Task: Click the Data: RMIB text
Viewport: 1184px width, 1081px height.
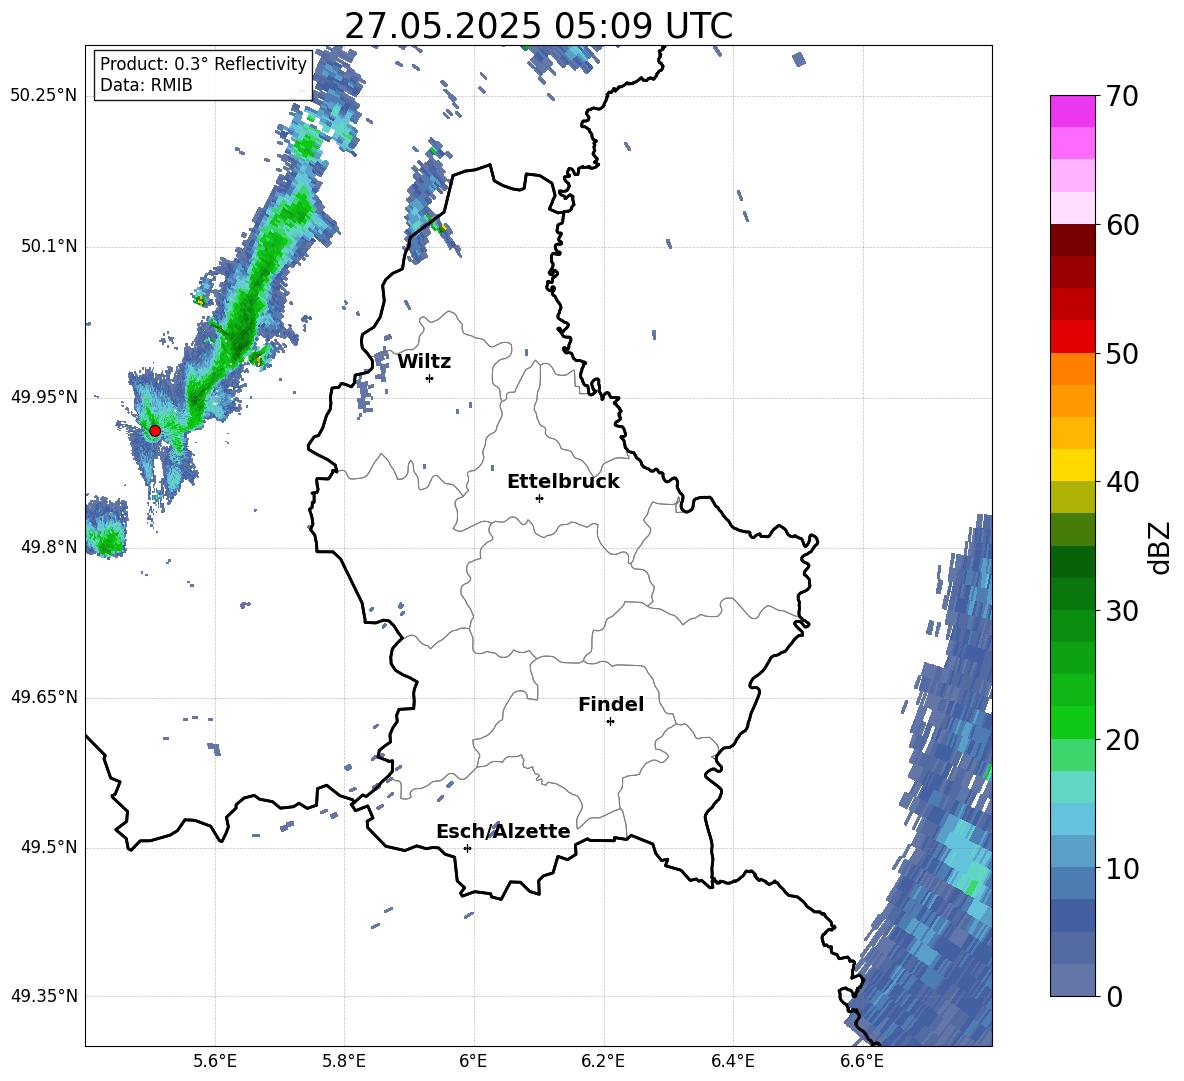Action: (x=146, y=85)
